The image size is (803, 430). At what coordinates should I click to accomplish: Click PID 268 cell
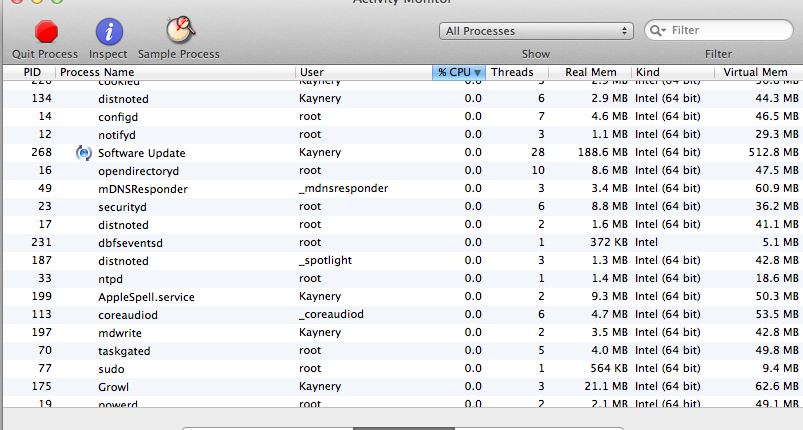[41, 153]
